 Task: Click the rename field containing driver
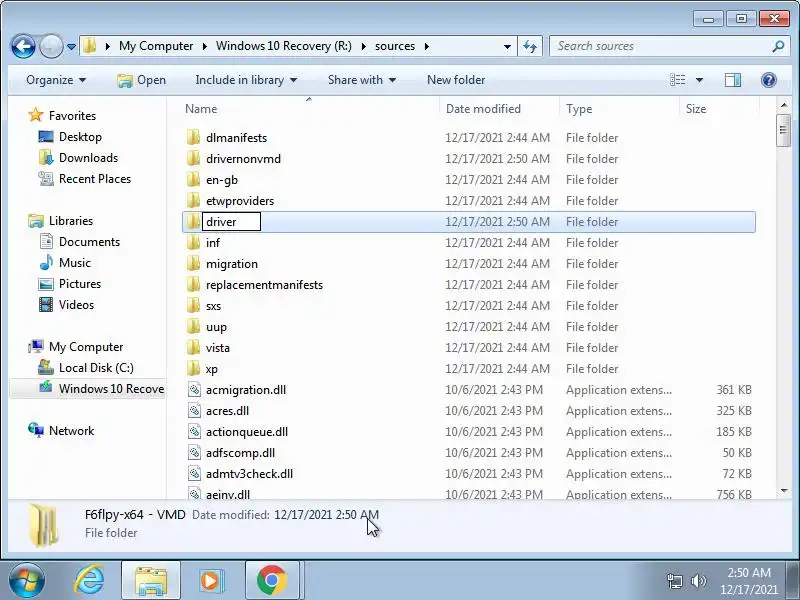point(232,221)
